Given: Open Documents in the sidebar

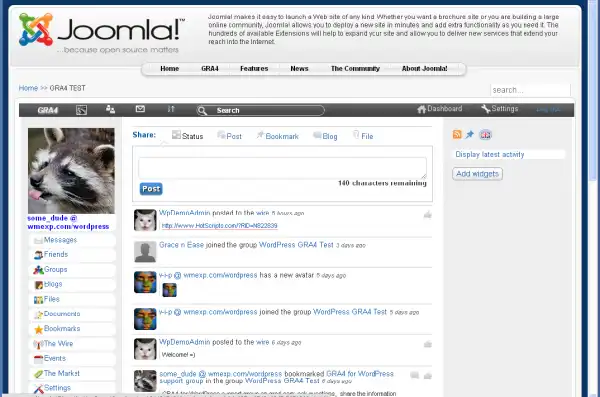Looking at the screenshot, I should [x=72, y=314].
